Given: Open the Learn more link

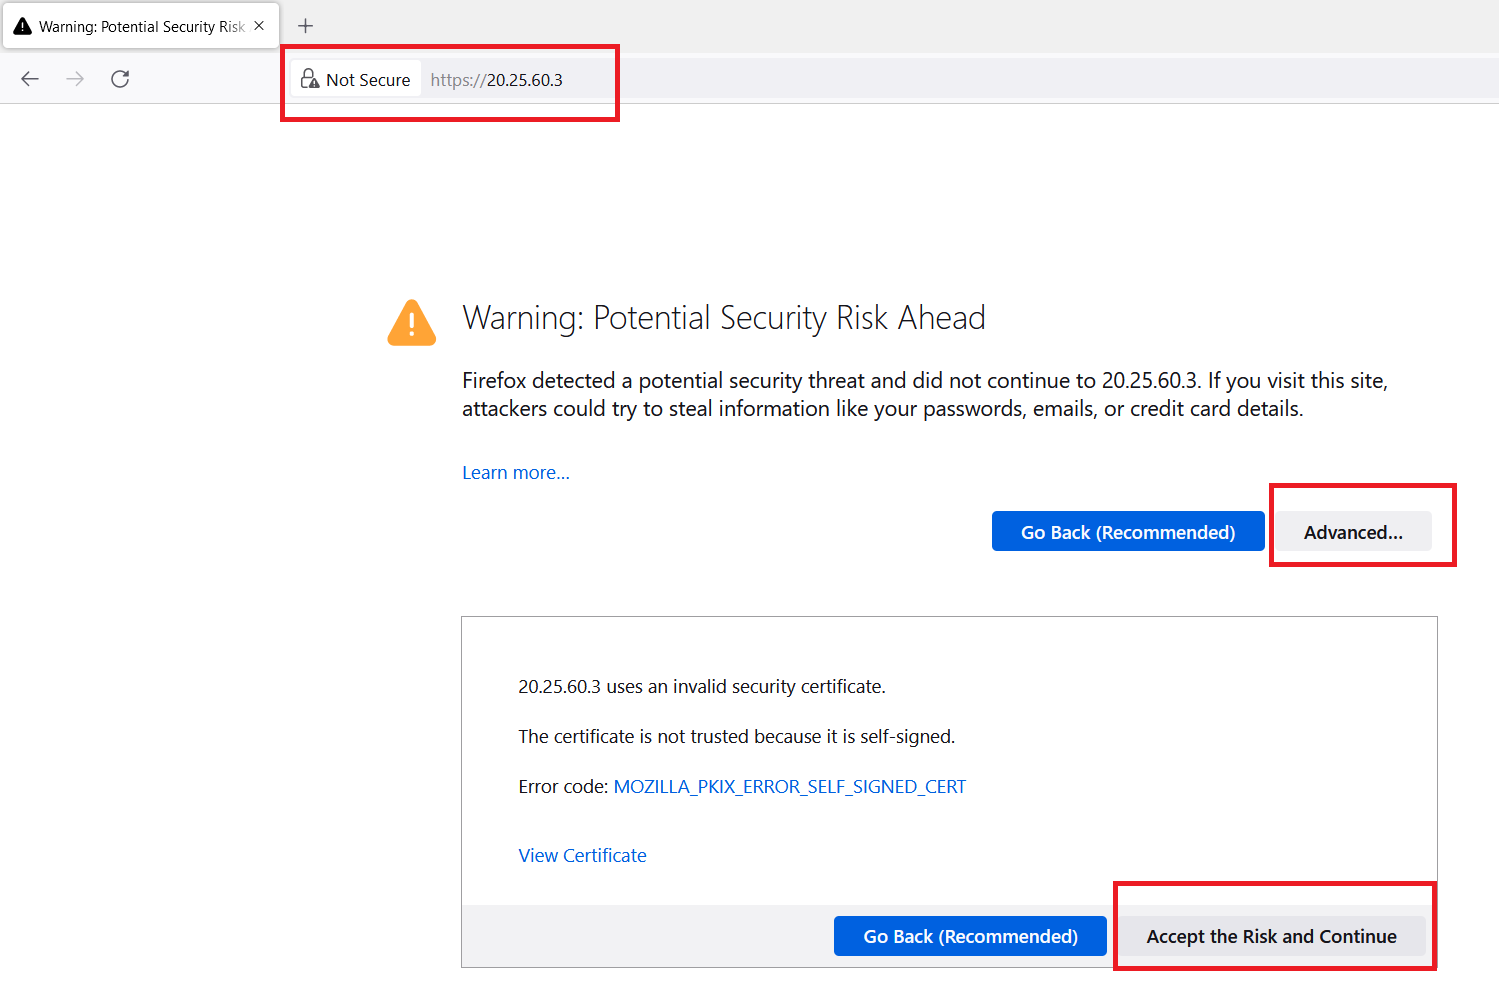Looking at the screenshot, I should [515, 473].
